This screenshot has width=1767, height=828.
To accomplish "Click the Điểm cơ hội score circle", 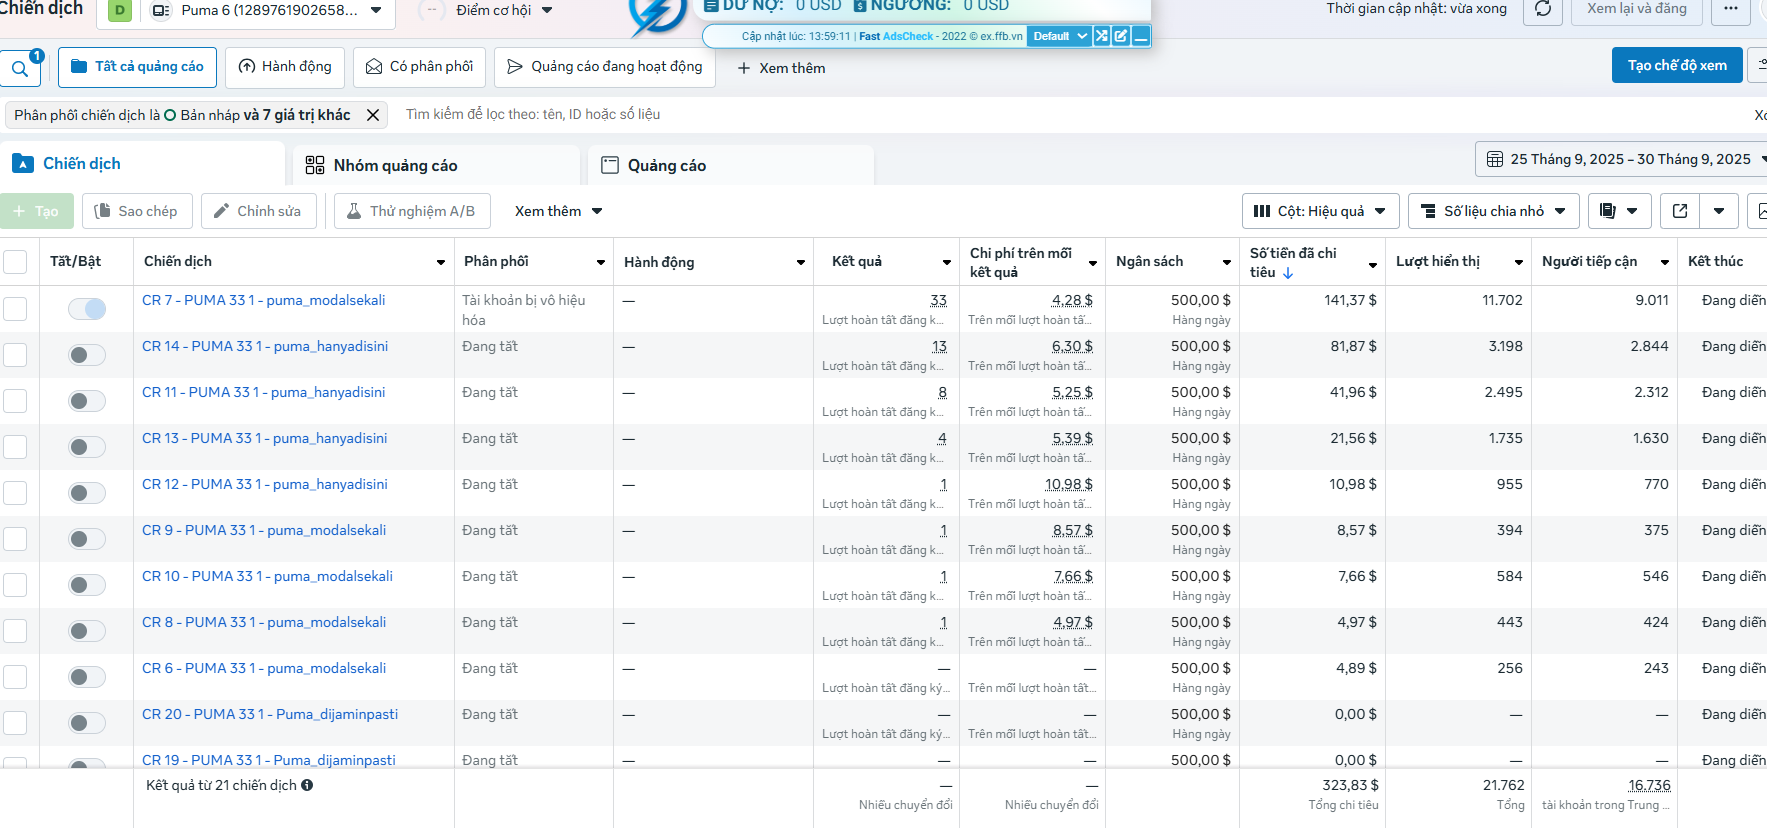I will 431,10.
